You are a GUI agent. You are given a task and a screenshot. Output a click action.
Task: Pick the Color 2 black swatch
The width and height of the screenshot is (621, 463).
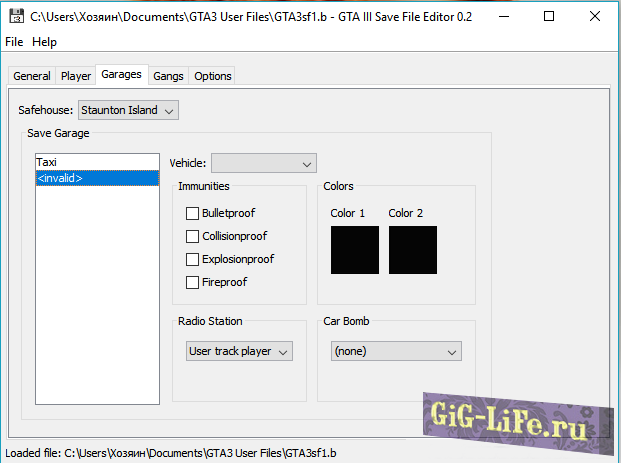coord(413,250)
